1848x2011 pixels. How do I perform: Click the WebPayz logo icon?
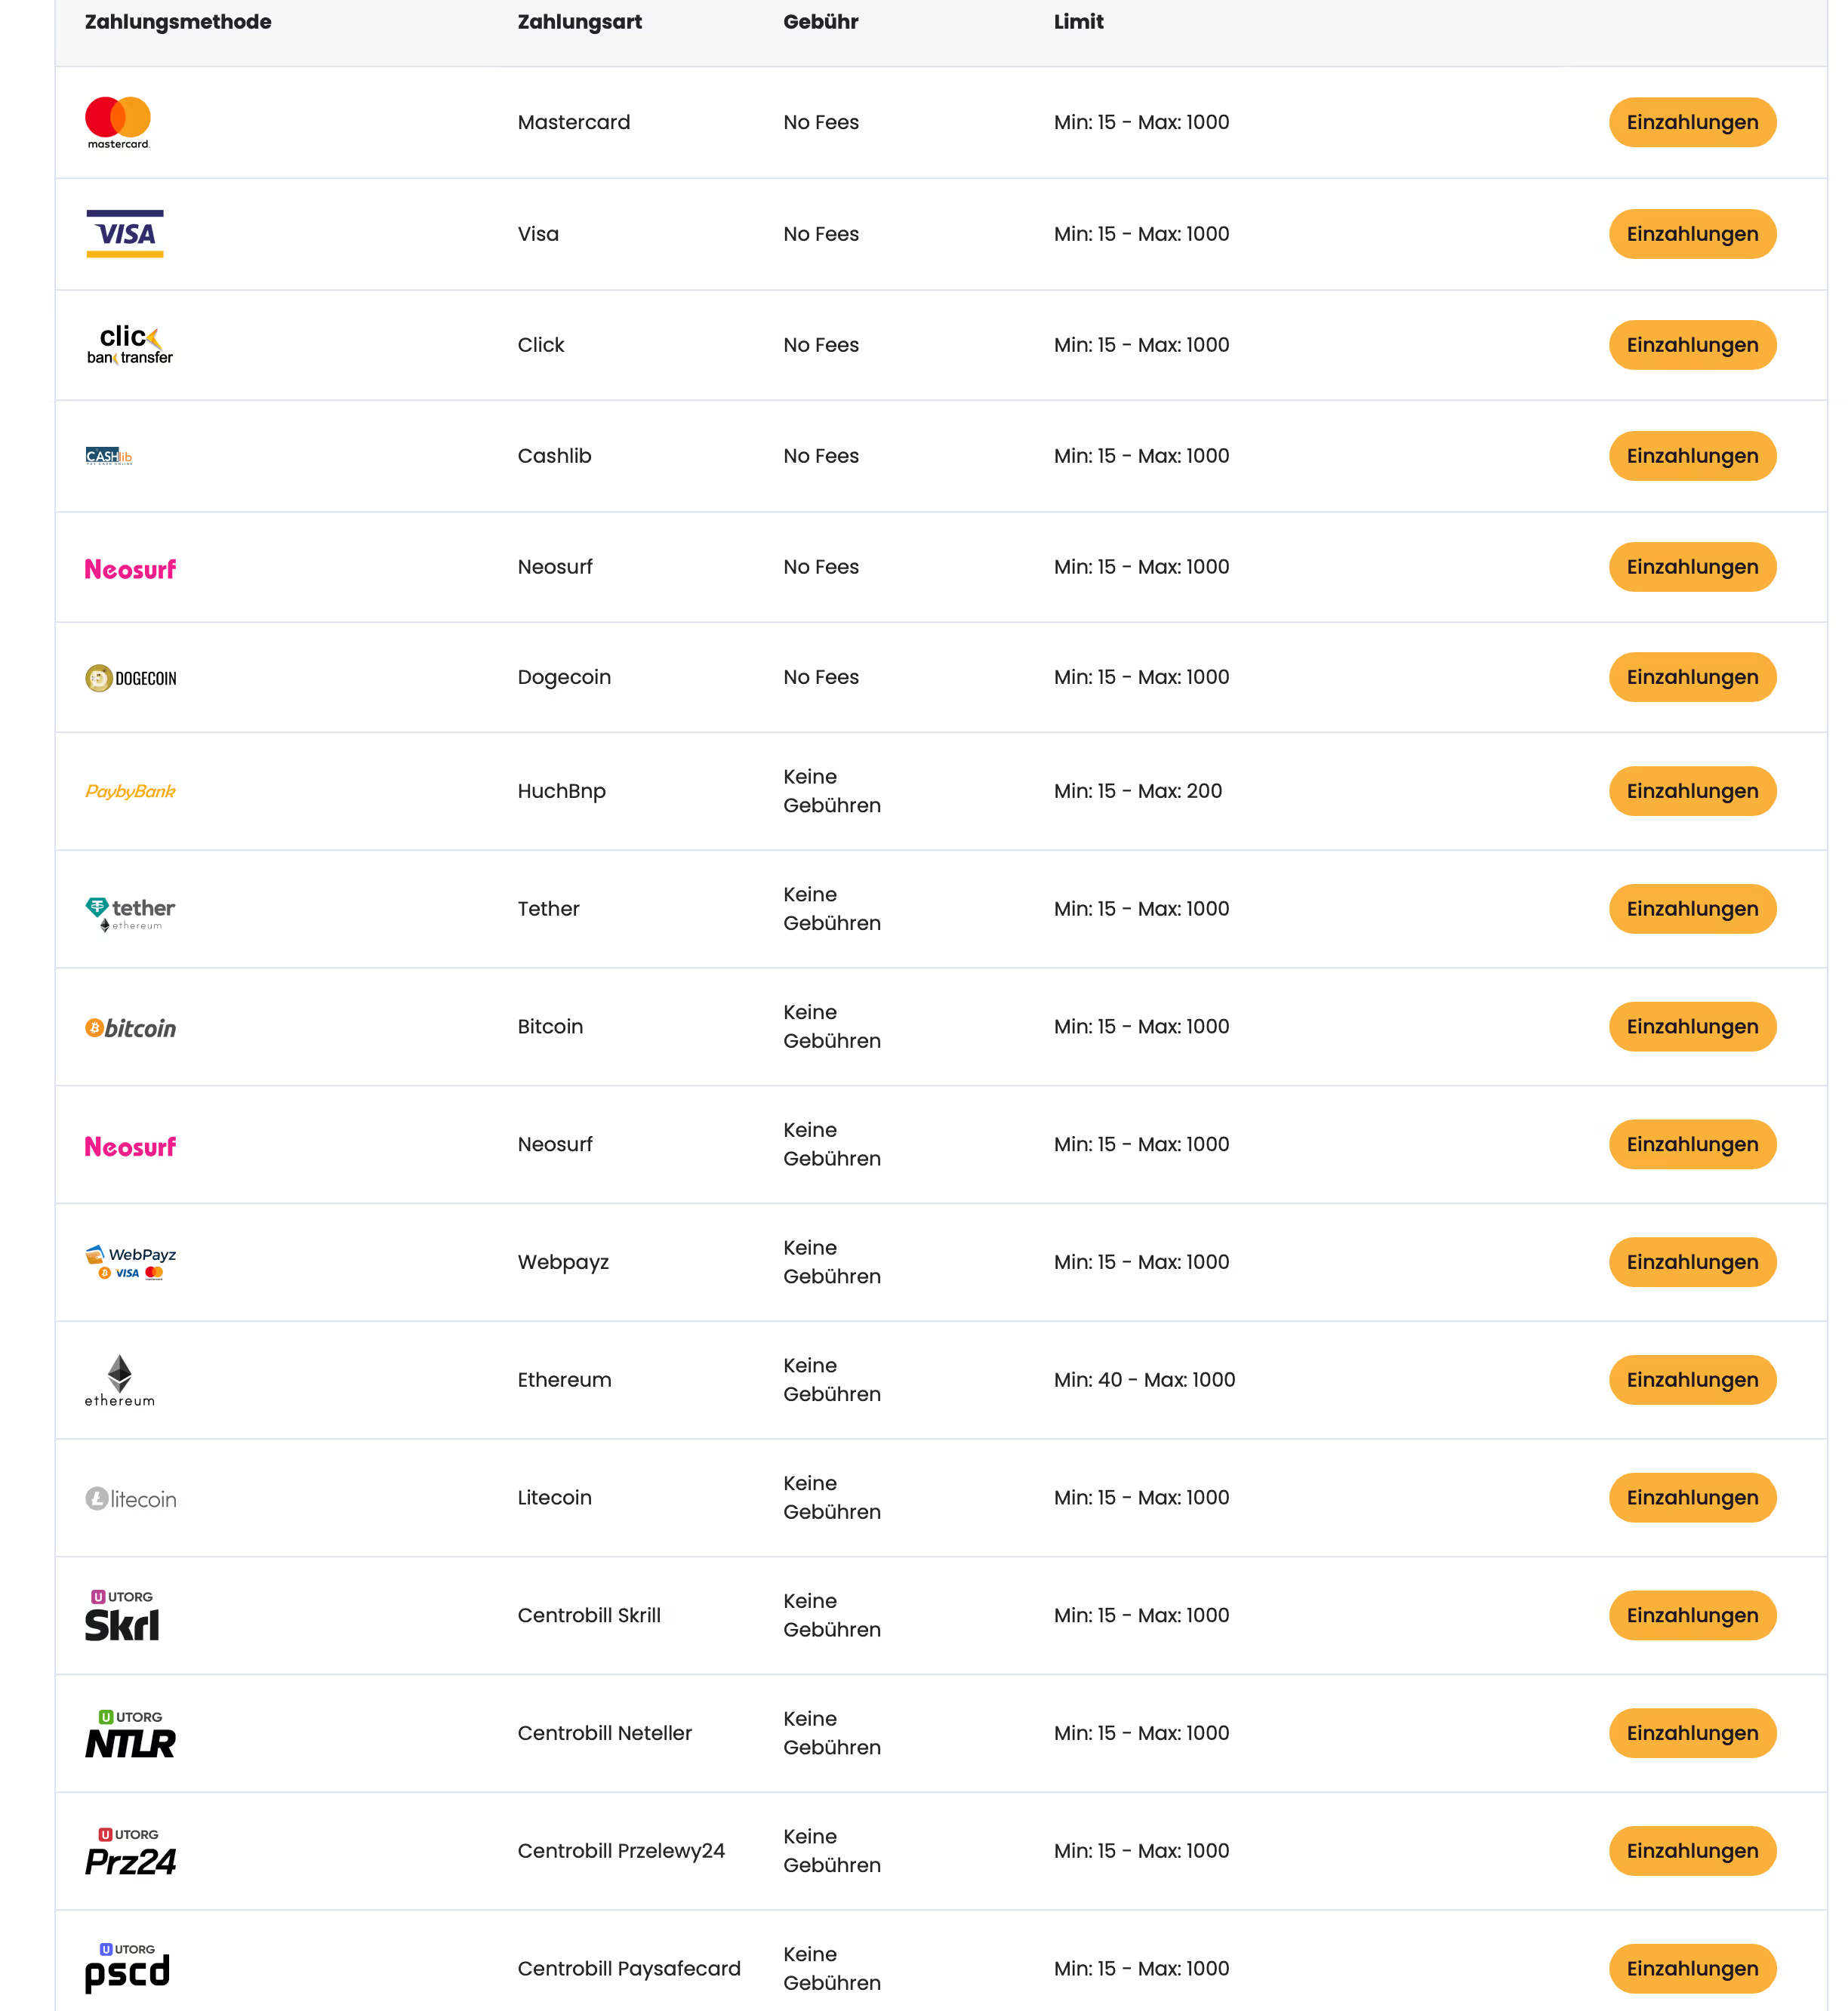130,1262
